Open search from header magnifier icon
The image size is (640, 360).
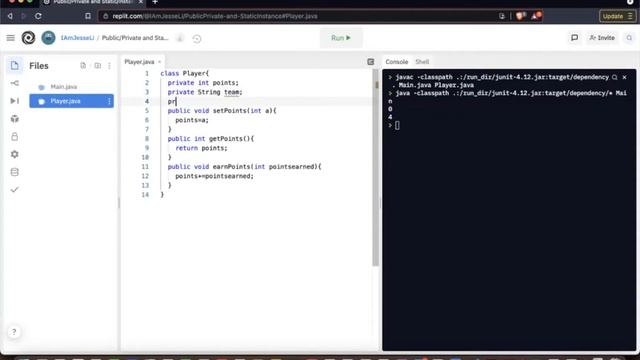[x=629, y=38]
